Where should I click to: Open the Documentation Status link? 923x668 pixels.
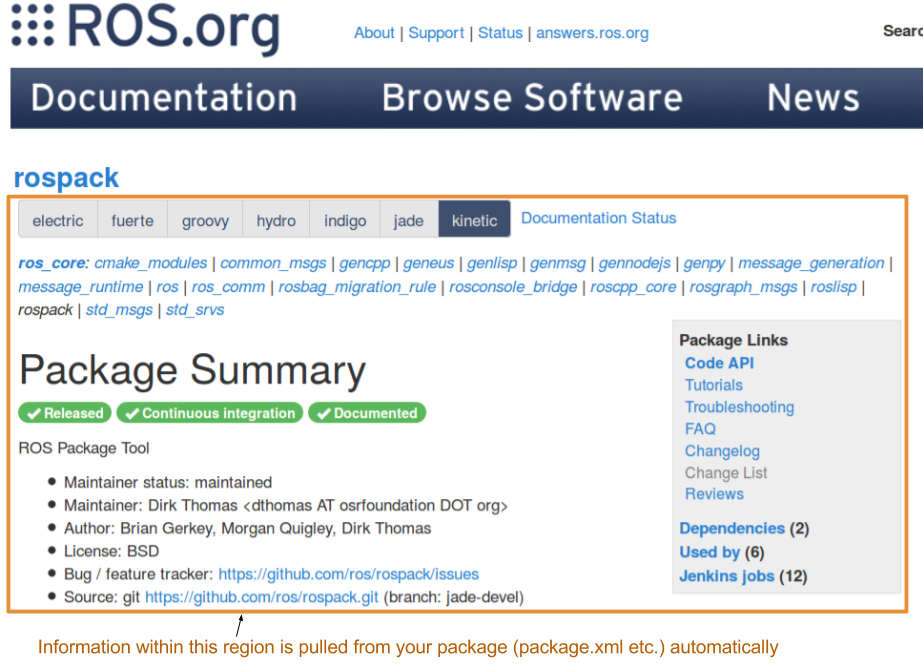pyautogui.click(x=598, y=218)
